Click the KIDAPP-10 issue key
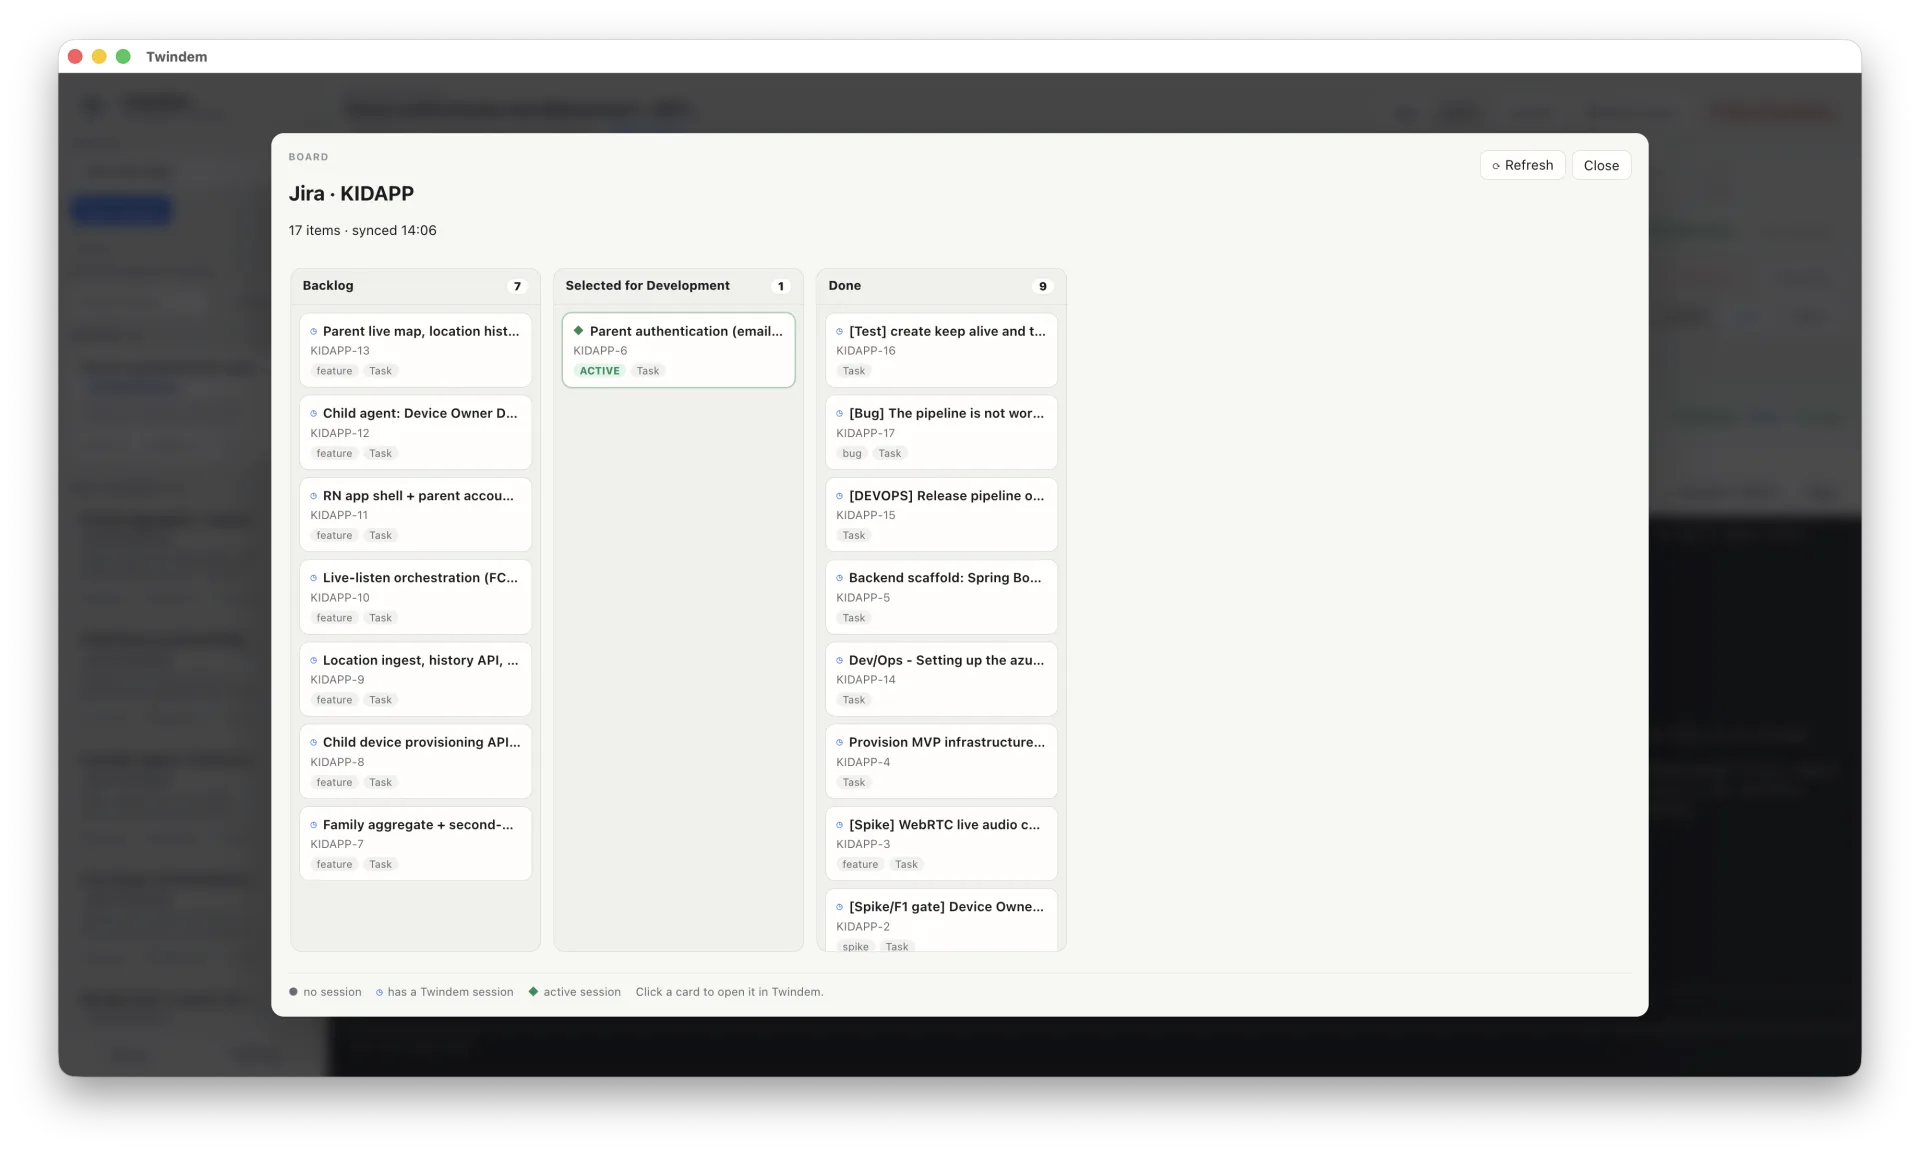 (340, 598)
